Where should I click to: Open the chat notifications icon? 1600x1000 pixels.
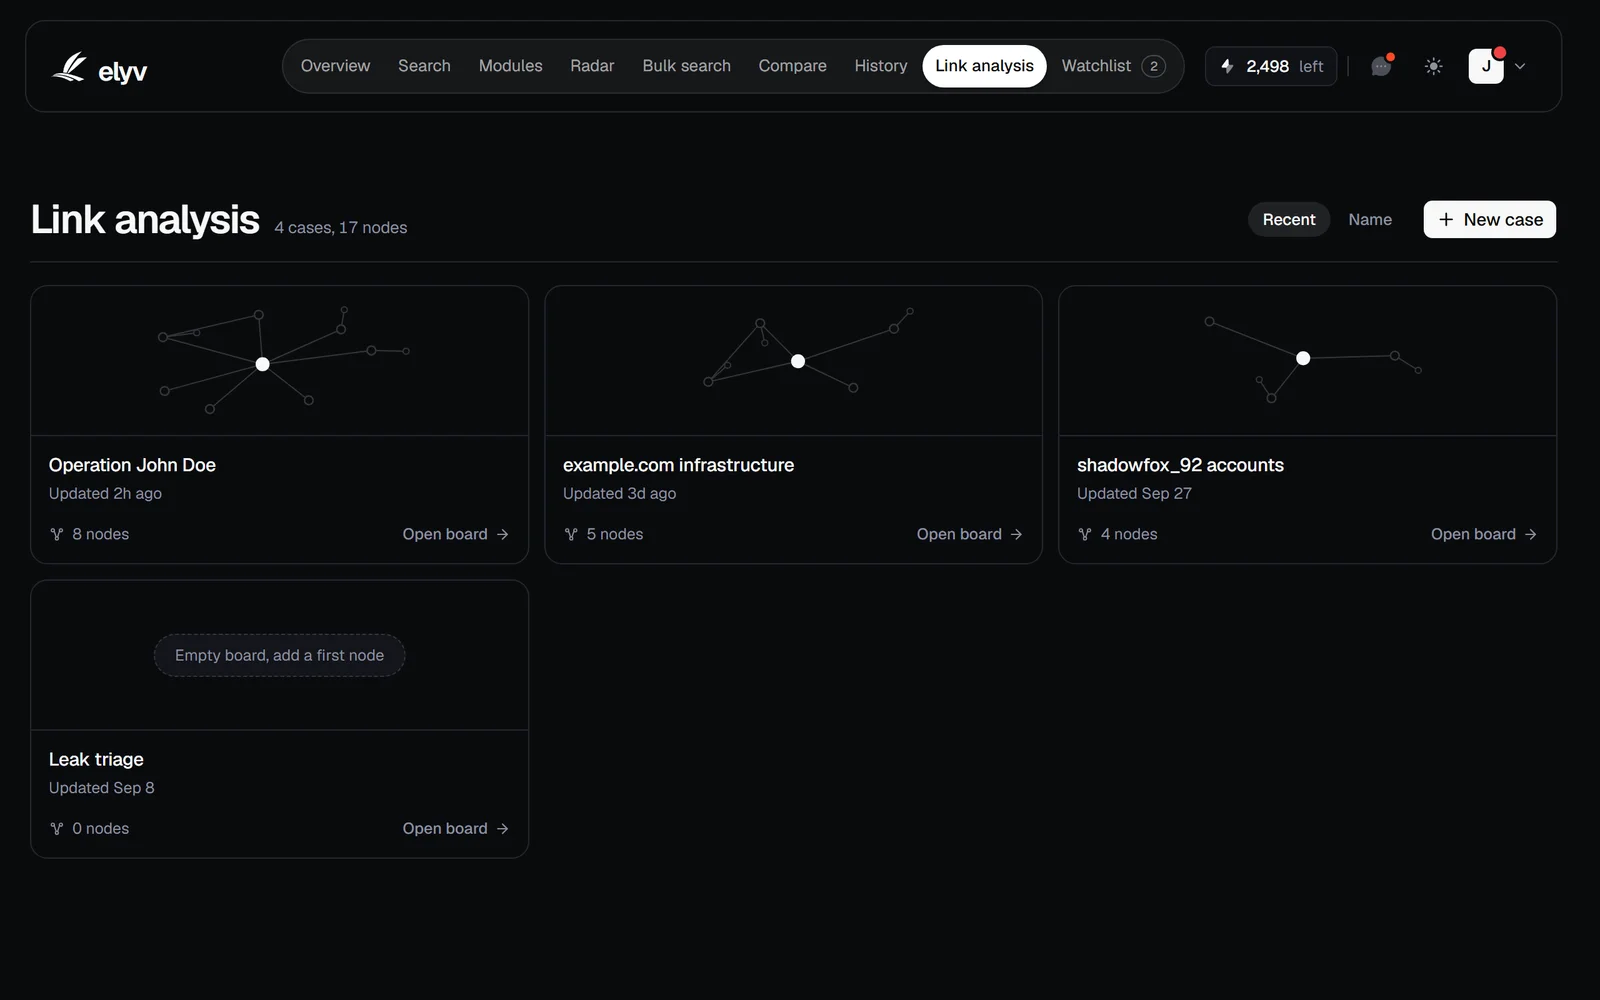tap(1381, 66)
